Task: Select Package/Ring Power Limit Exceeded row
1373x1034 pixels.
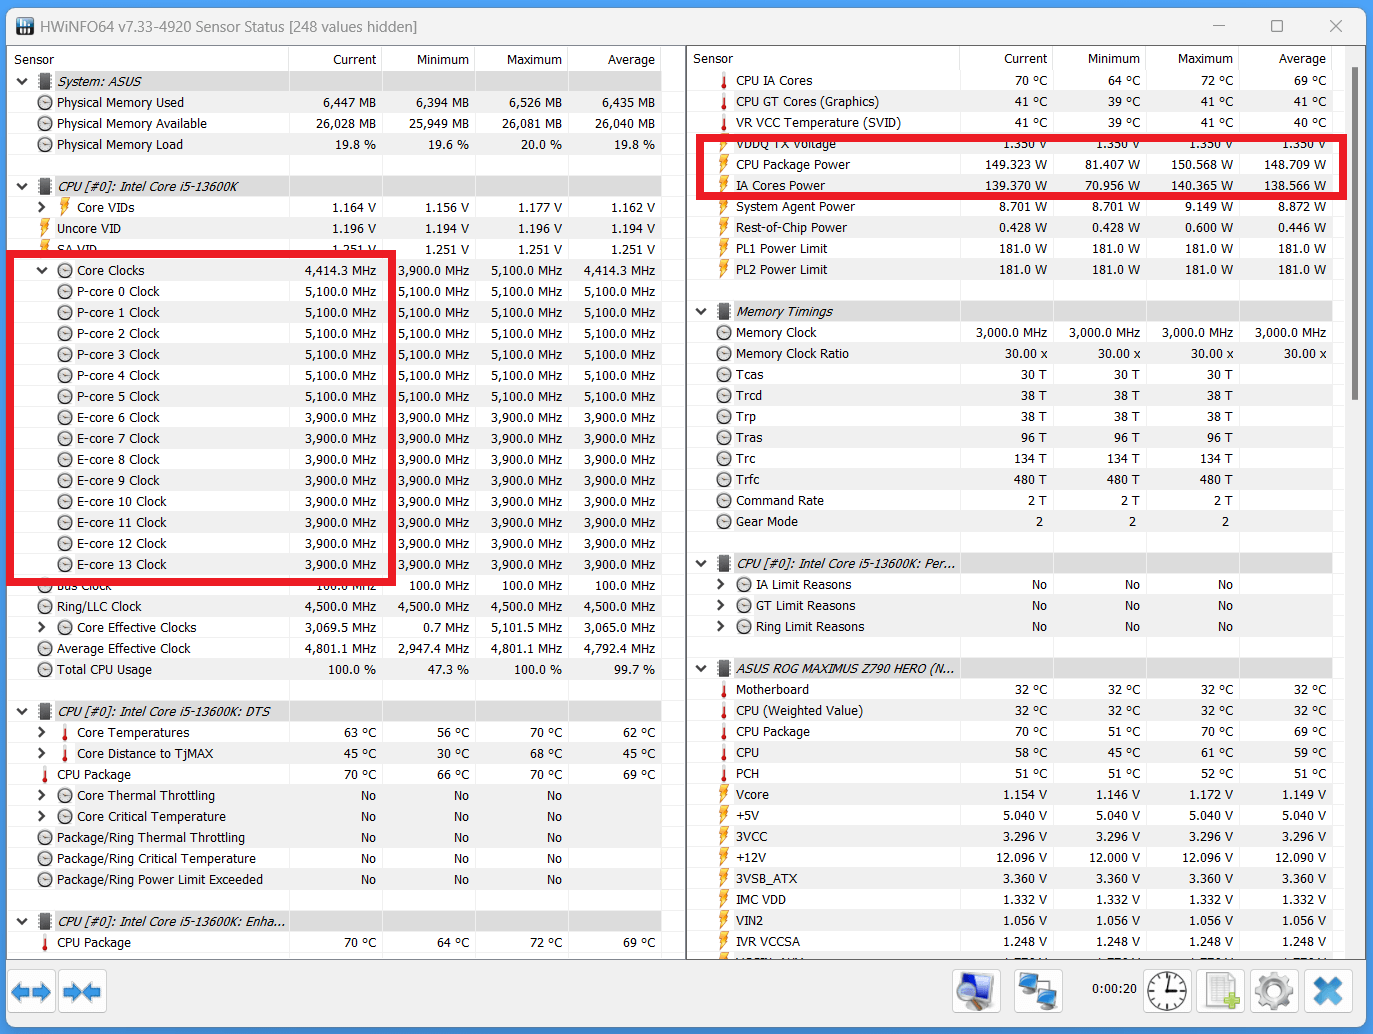Action: pyautogui.click(x=334, y=880)
